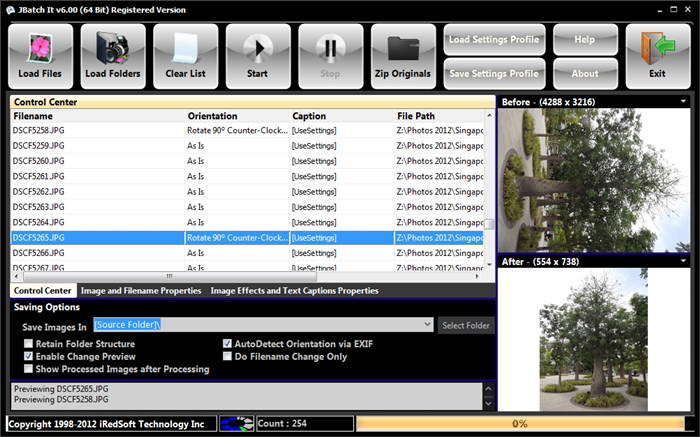700x437 pixels.
Task: Switch to Image and Filename Properties tab
Action: click(x=141, y=291)
